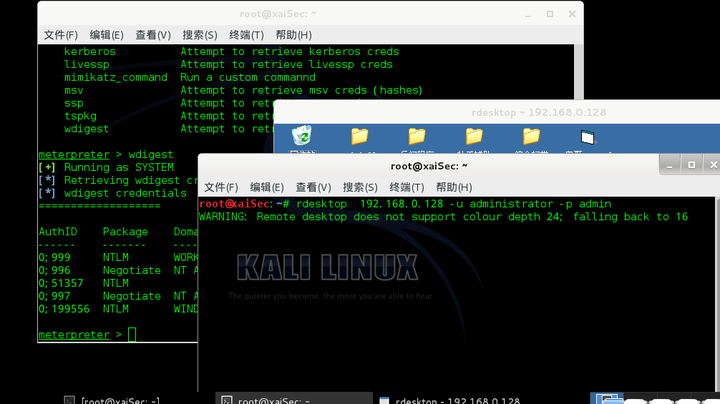Click 'msv' command name

coord(73,90)
